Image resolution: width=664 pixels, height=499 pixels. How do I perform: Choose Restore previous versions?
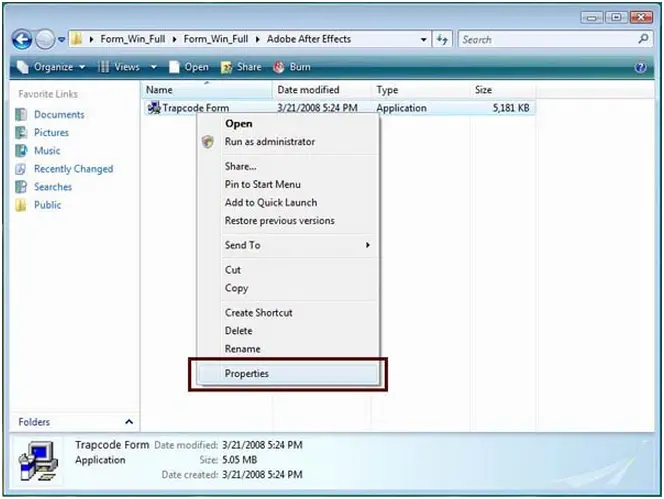click(x=288, y=221)
